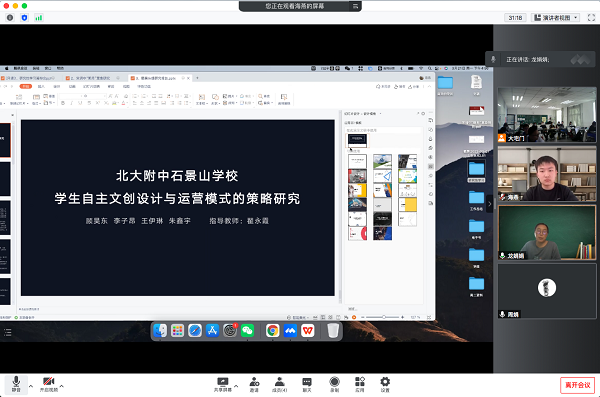The height and width of the screenshot is (397, 600).
Task: Open Launchpad in the shared dock
Action: click(178, 330)
